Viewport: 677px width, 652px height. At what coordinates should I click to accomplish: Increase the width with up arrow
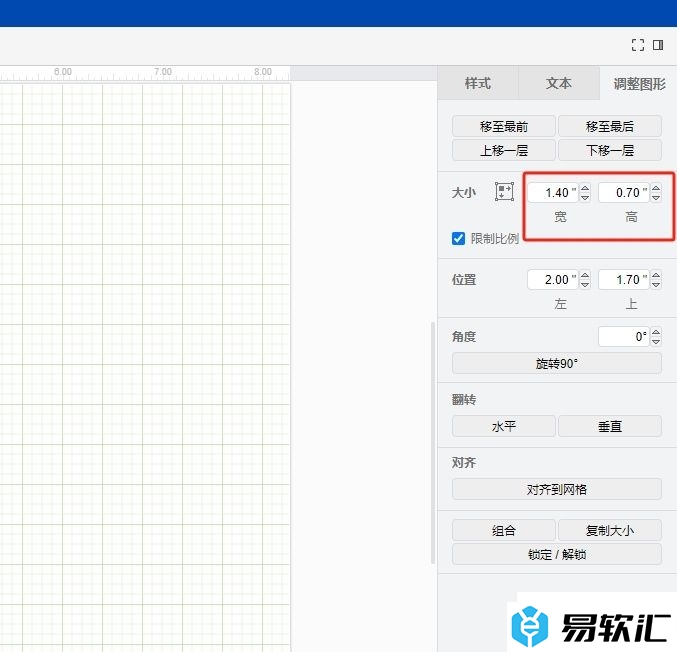coord(585,188)
